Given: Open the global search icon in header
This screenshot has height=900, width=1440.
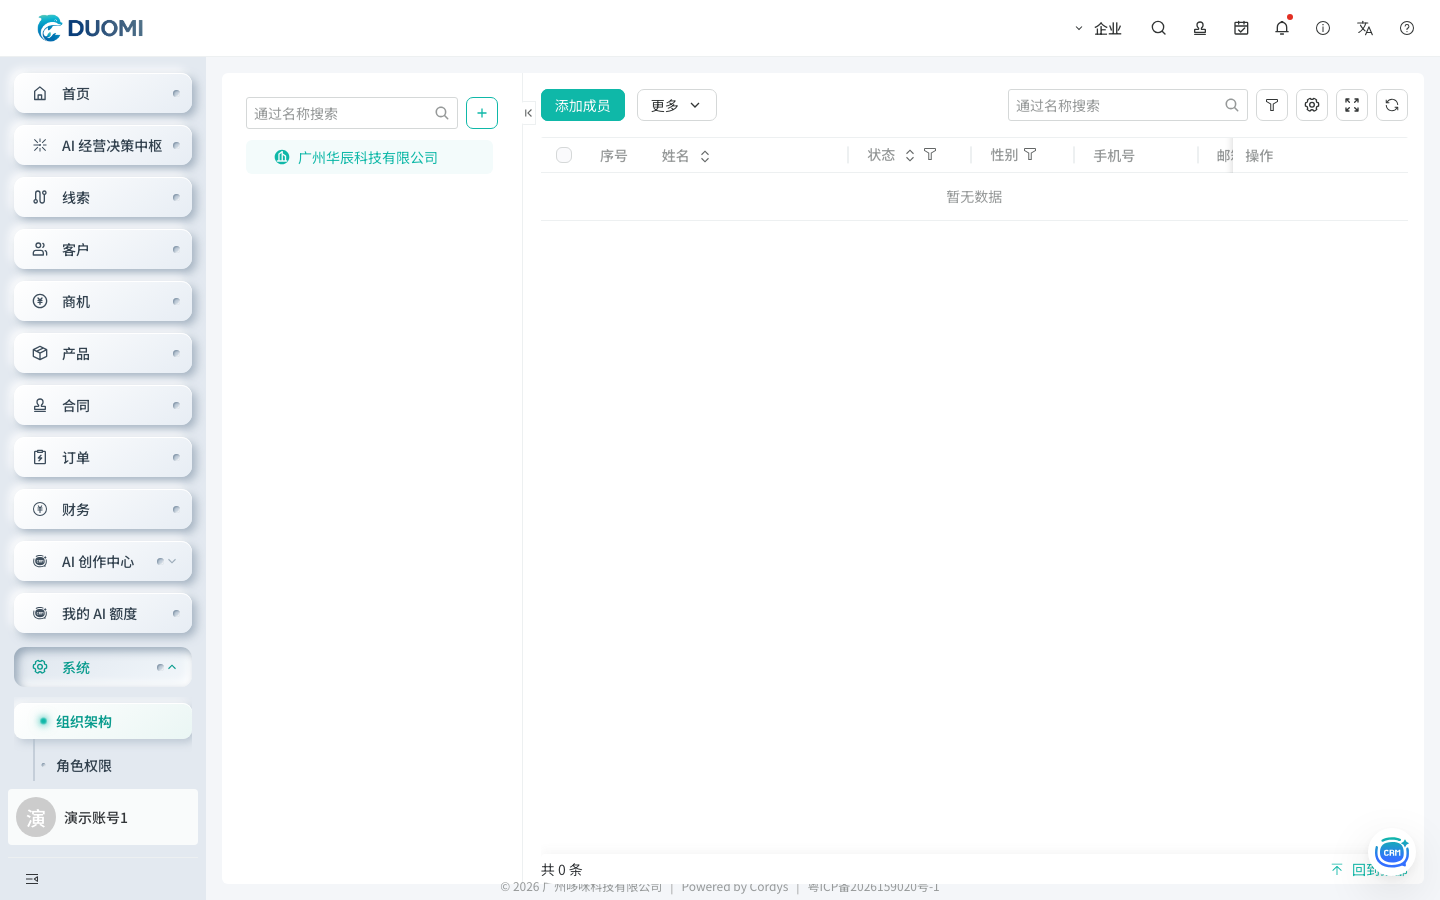Looking at the screenshot, I should (1159, 28).
